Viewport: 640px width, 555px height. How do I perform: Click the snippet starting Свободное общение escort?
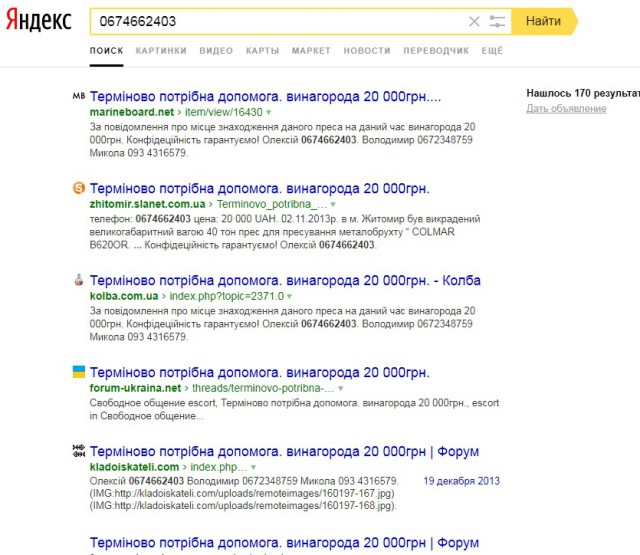(294, 409)
